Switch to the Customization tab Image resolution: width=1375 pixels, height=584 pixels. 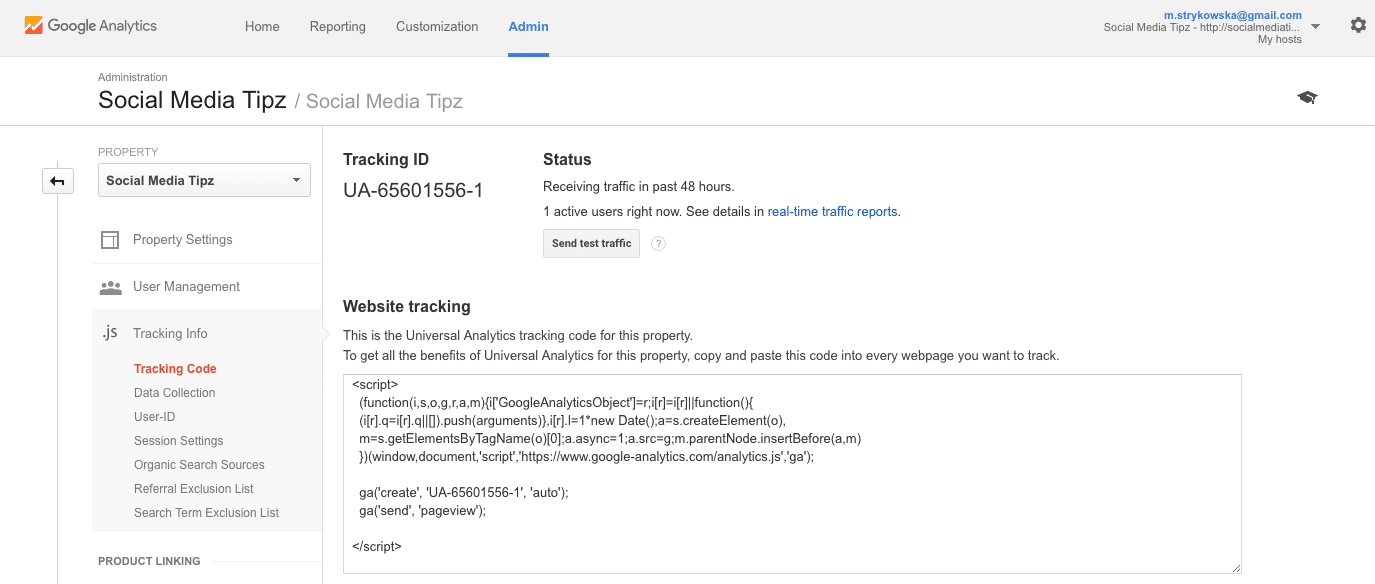(437, 27)
